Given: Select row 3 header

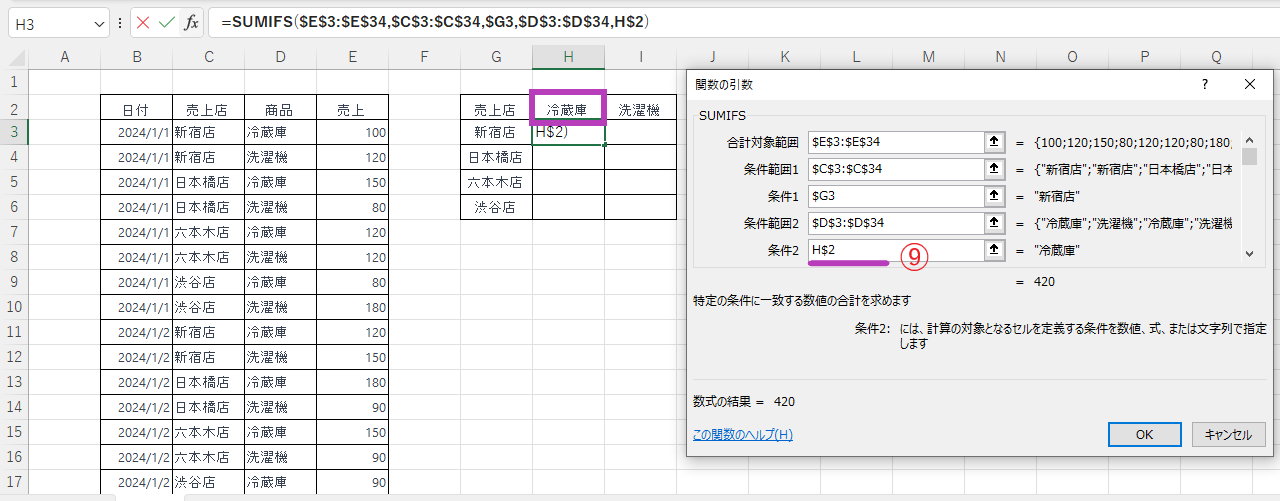Looking at the screenshot, I should (x=14, y=132).
